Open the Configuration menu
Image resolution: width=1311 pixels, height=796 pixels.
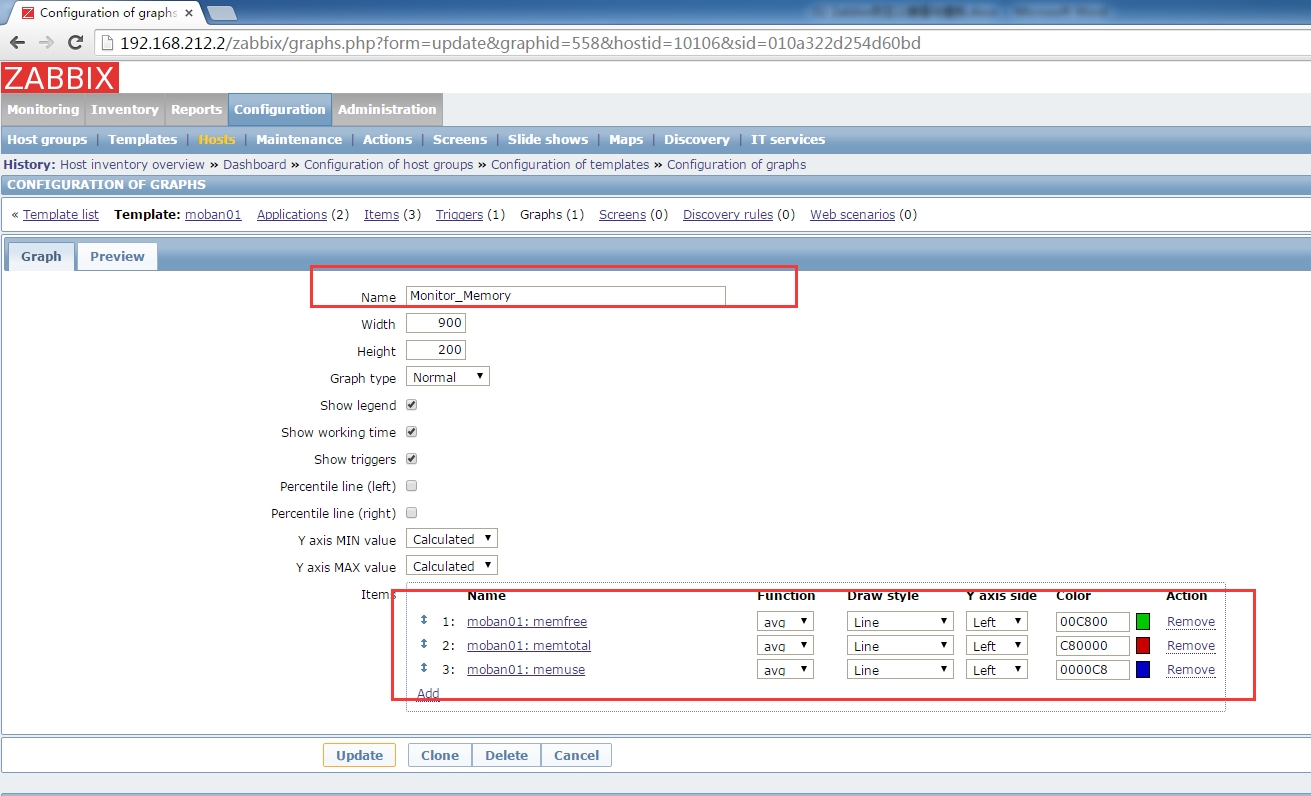(x=280, y=110)
